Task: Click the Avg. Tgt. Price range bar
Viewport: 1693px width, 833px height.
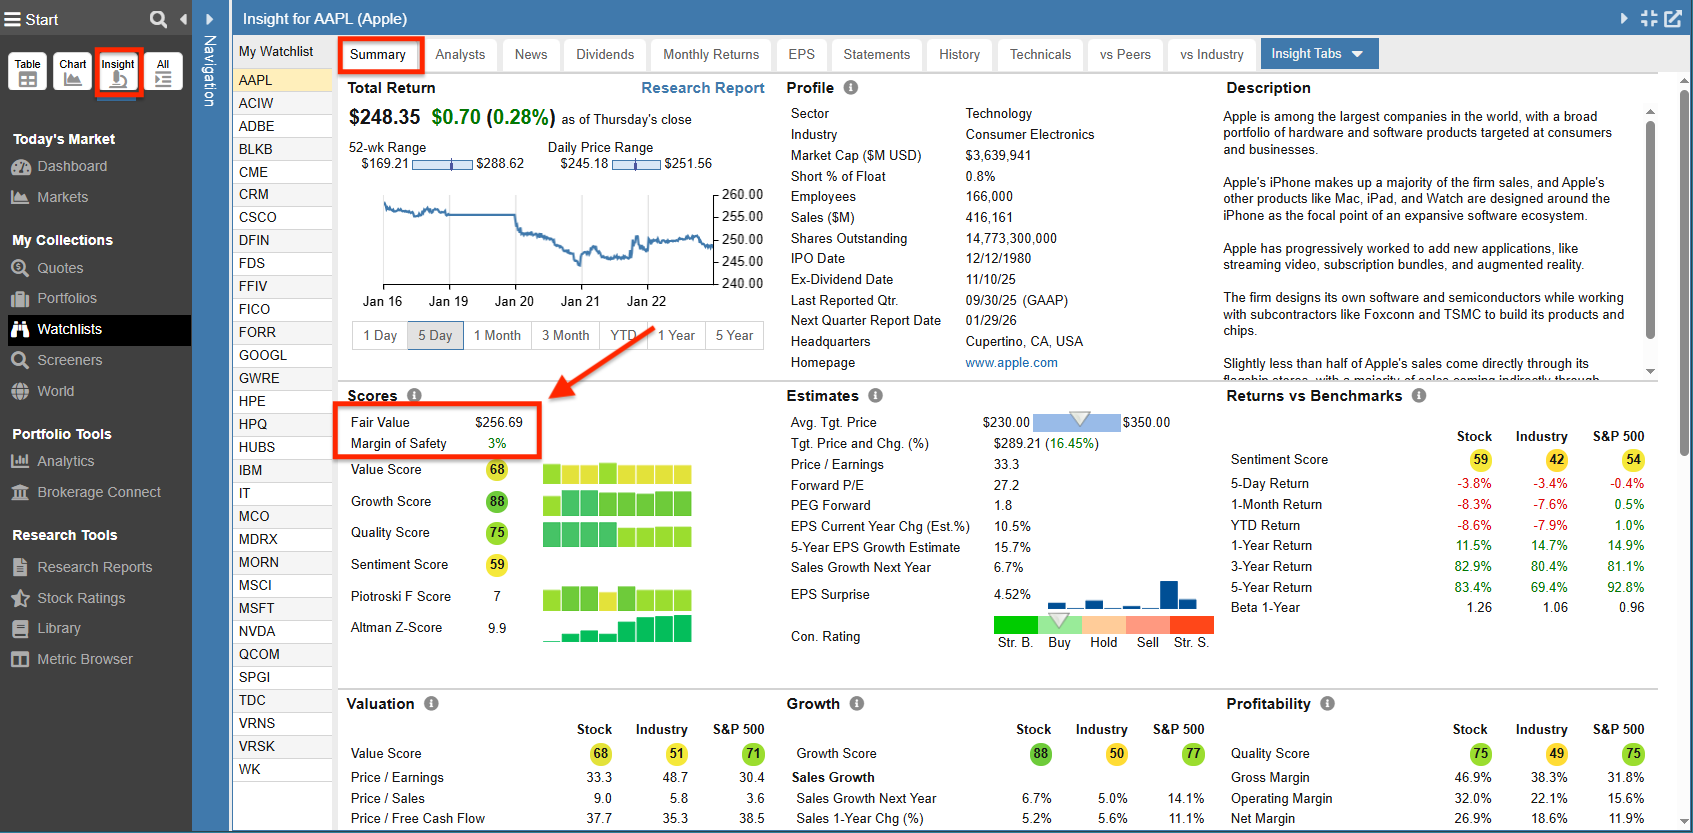Action: [1076, 422]
